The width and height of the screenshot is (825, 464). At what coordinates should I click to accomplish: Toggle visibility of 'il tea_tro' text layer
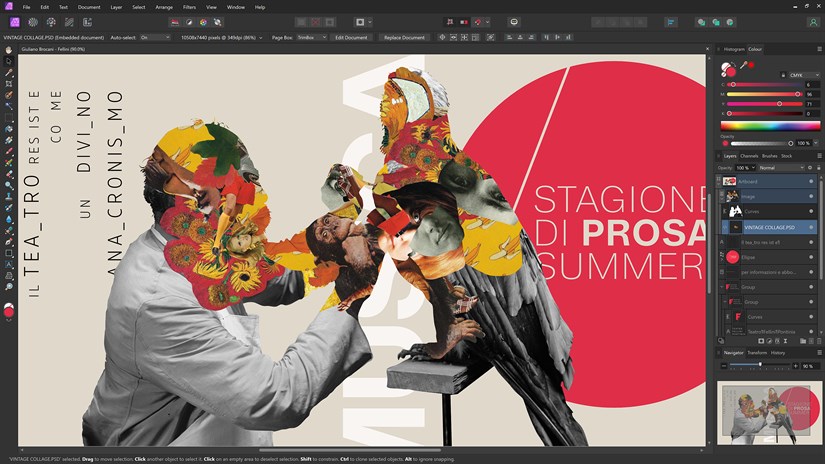click(811, 242)
